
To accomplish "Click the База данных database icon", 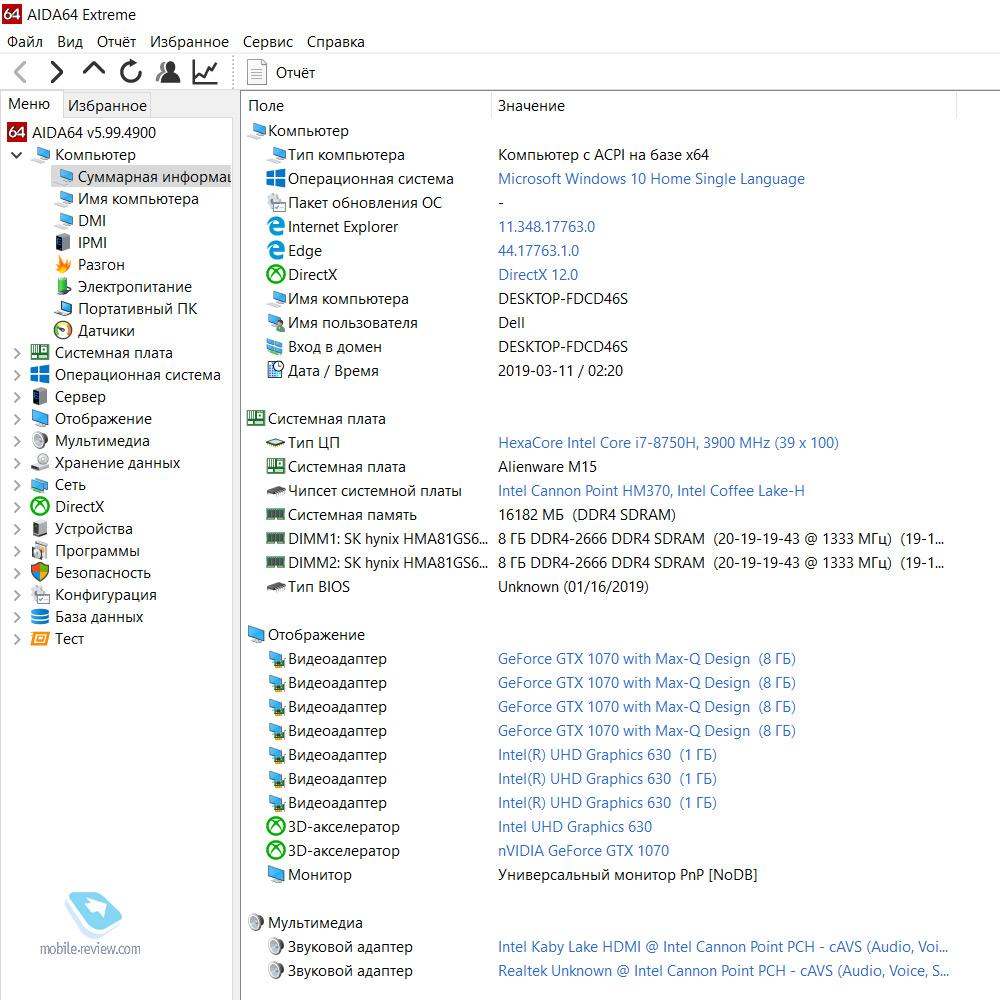I will click(x=40, y=616).
